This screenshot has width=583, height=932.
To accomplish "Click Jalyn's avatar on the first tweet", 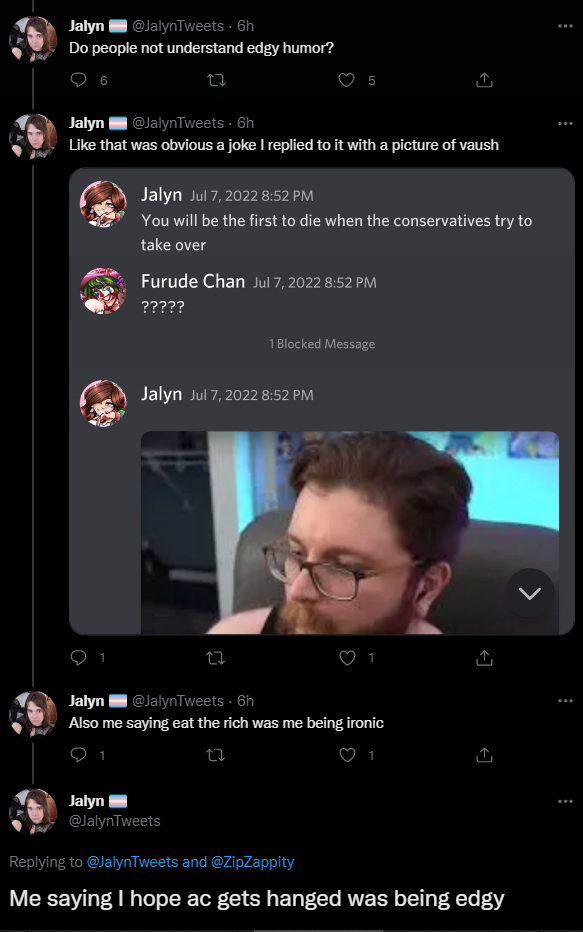I will coord(33,39).
